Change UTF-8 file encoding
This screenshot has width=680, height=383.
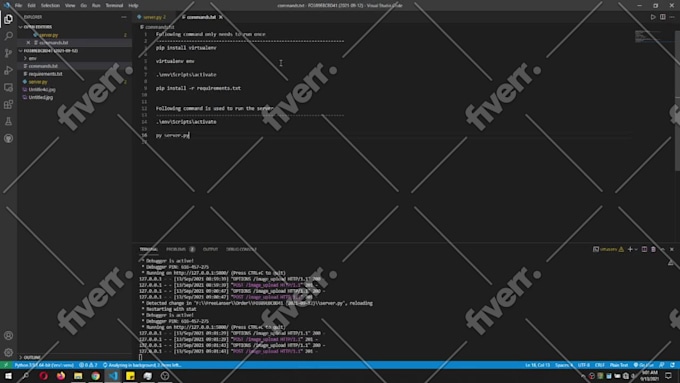pos(584,365)
